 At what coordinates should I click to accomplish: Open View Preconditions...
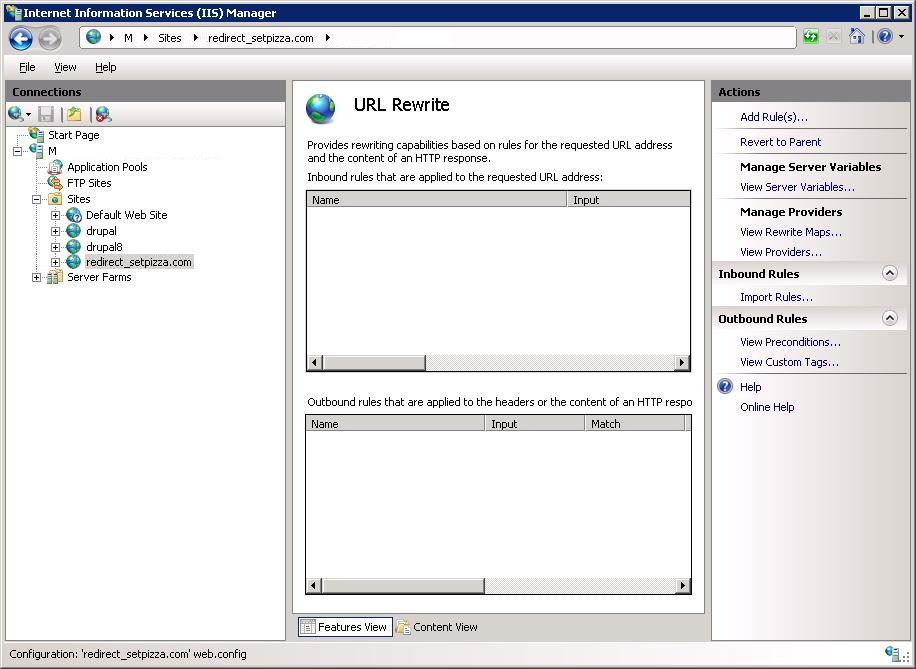tap(790, 342)
